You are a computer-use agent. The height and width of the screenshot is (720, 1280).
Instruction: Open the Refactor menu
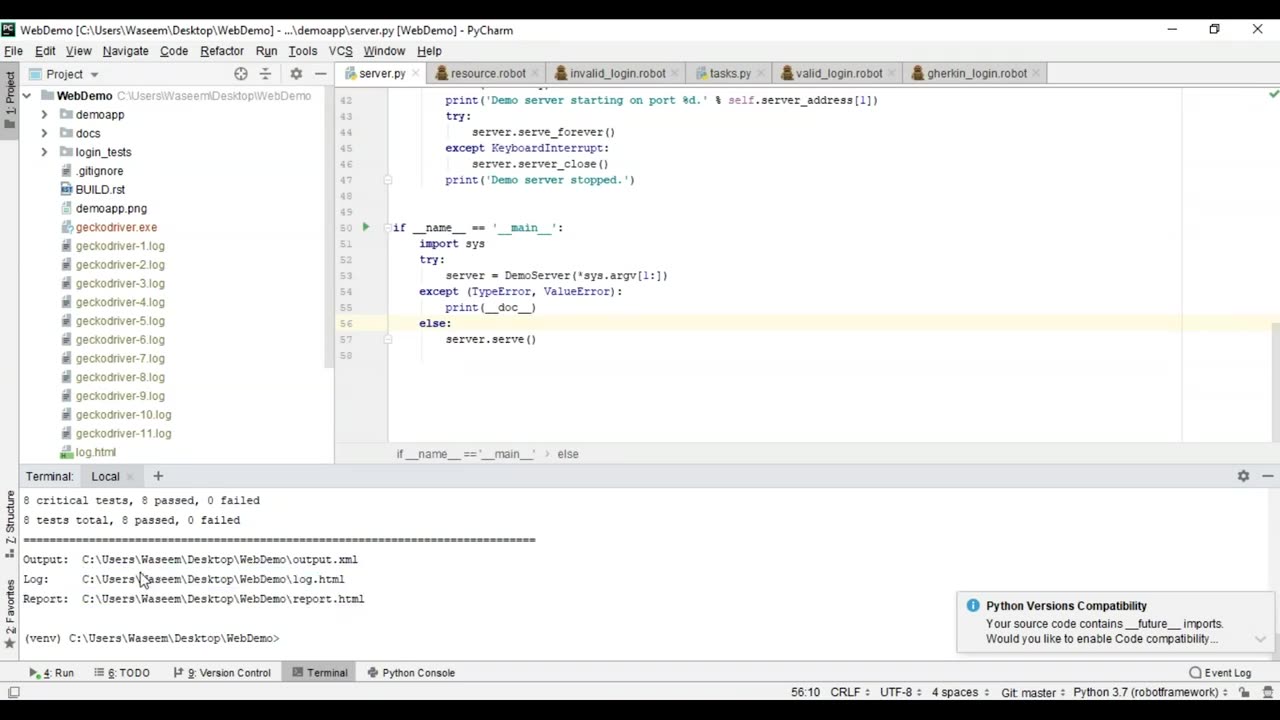pyautogui.click(x=222, y=51)
